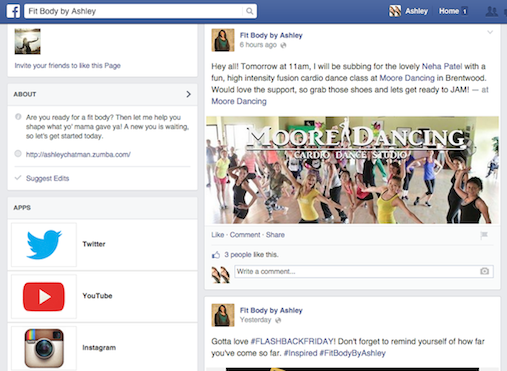Open the Instagram app icon

tap(44, 348)
